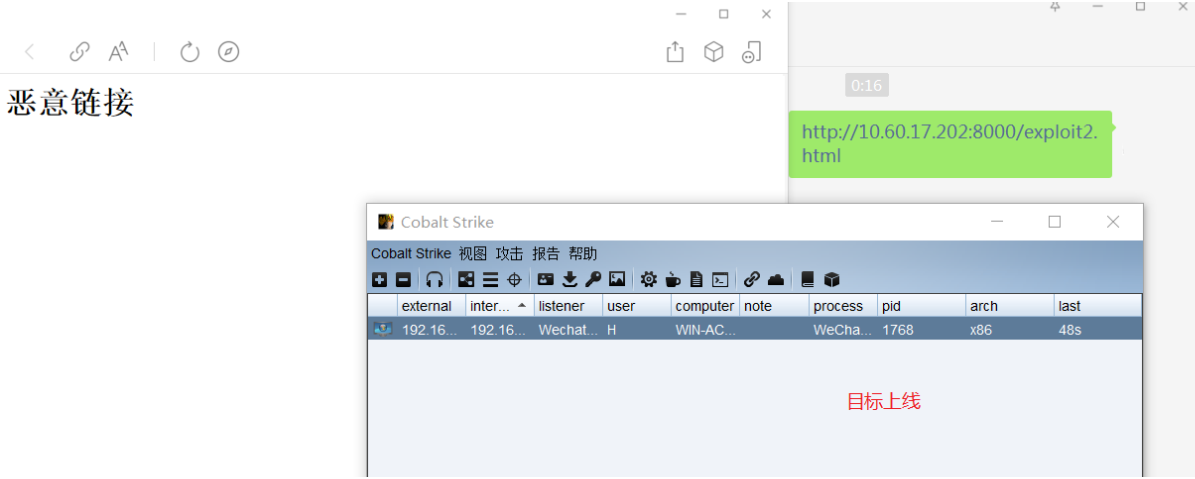Open the 攻击 menu
Image resolution: width=1195 pixels, height=479 pixels.
tap(509, 254)
